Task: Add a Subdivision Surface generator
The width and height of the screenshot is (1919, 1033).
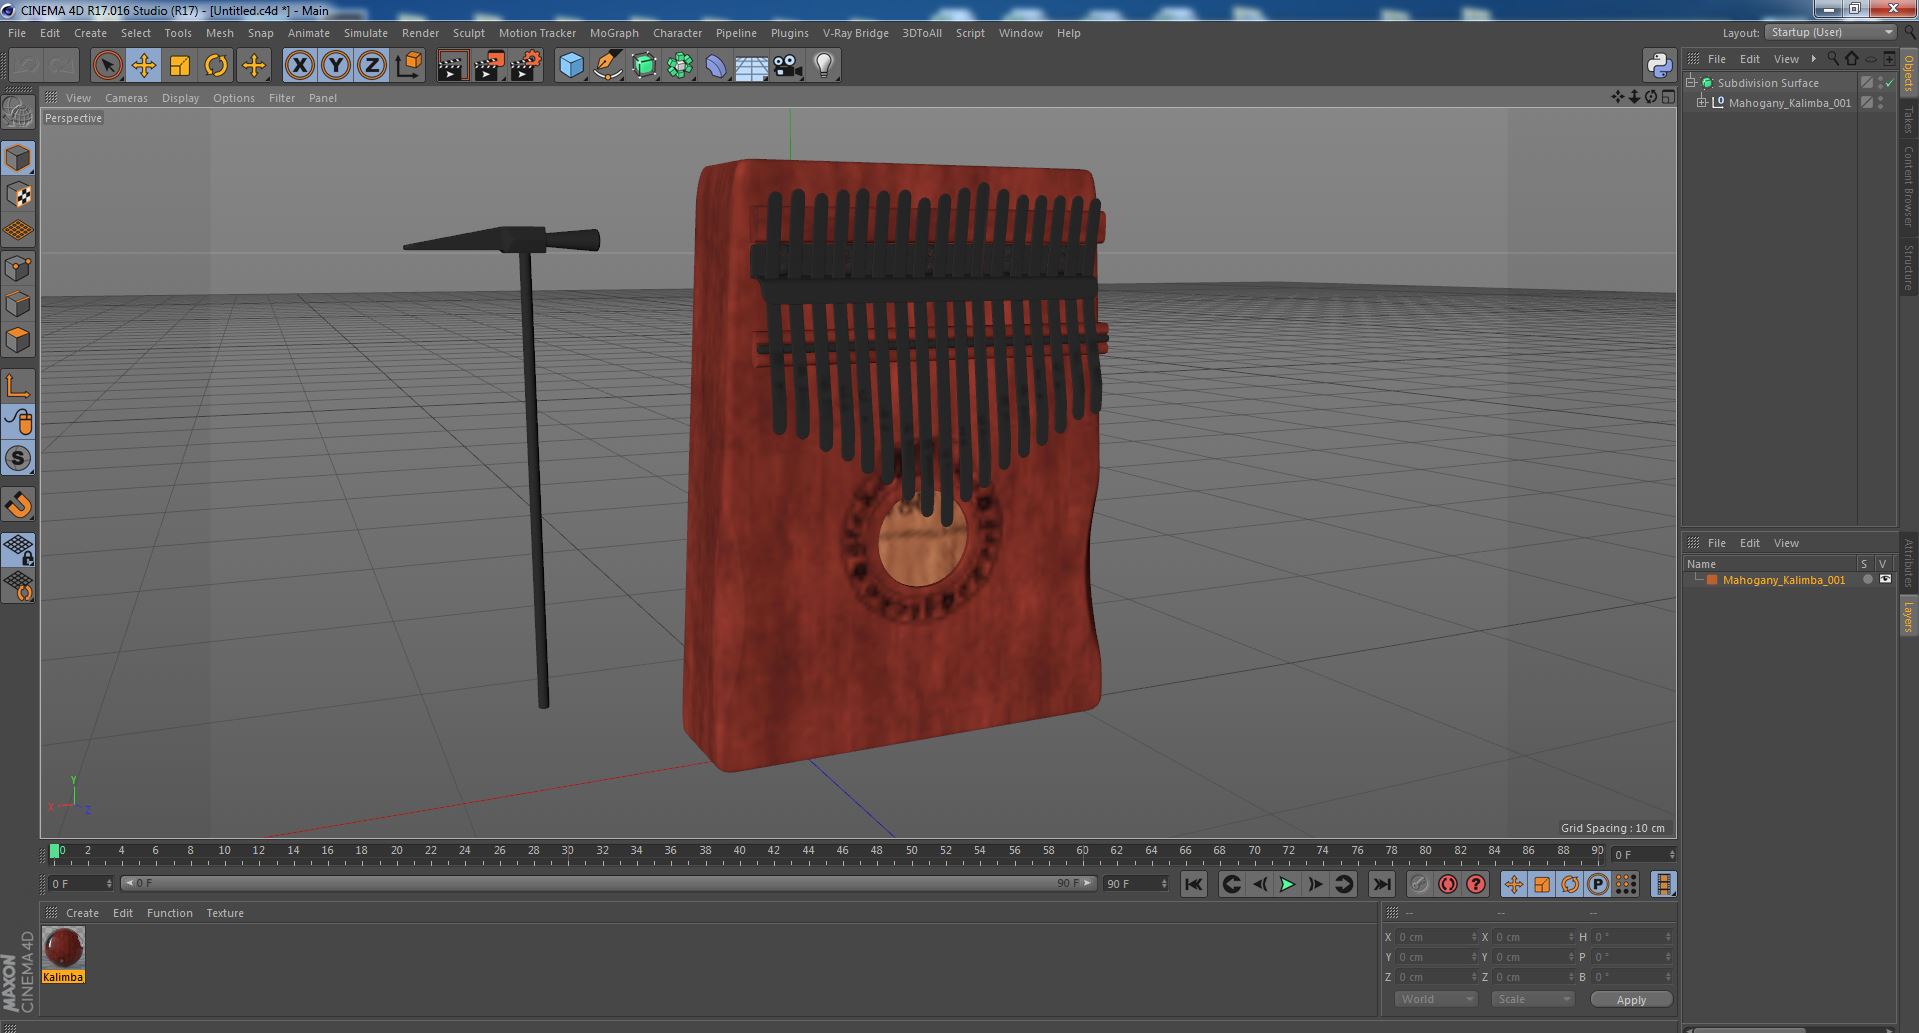Action: pyautogui.click(x=644, y=66)
